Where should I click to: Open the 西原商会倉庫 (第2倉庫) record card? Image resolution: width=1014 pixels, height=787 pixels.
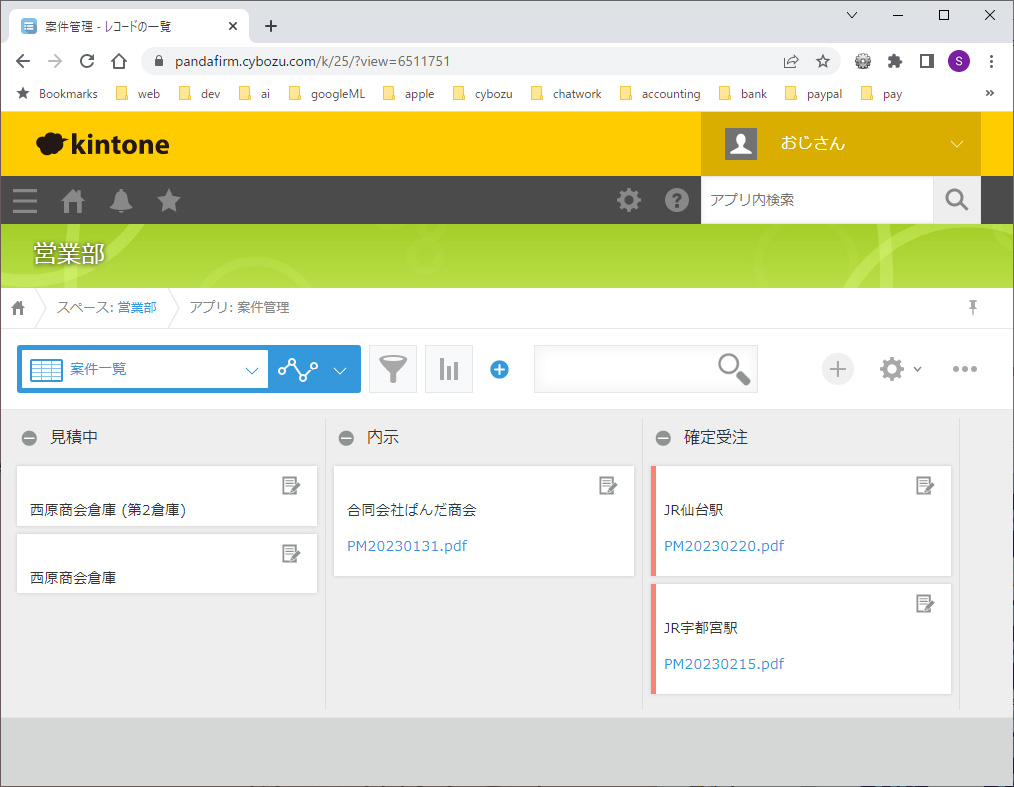point(108,510)
